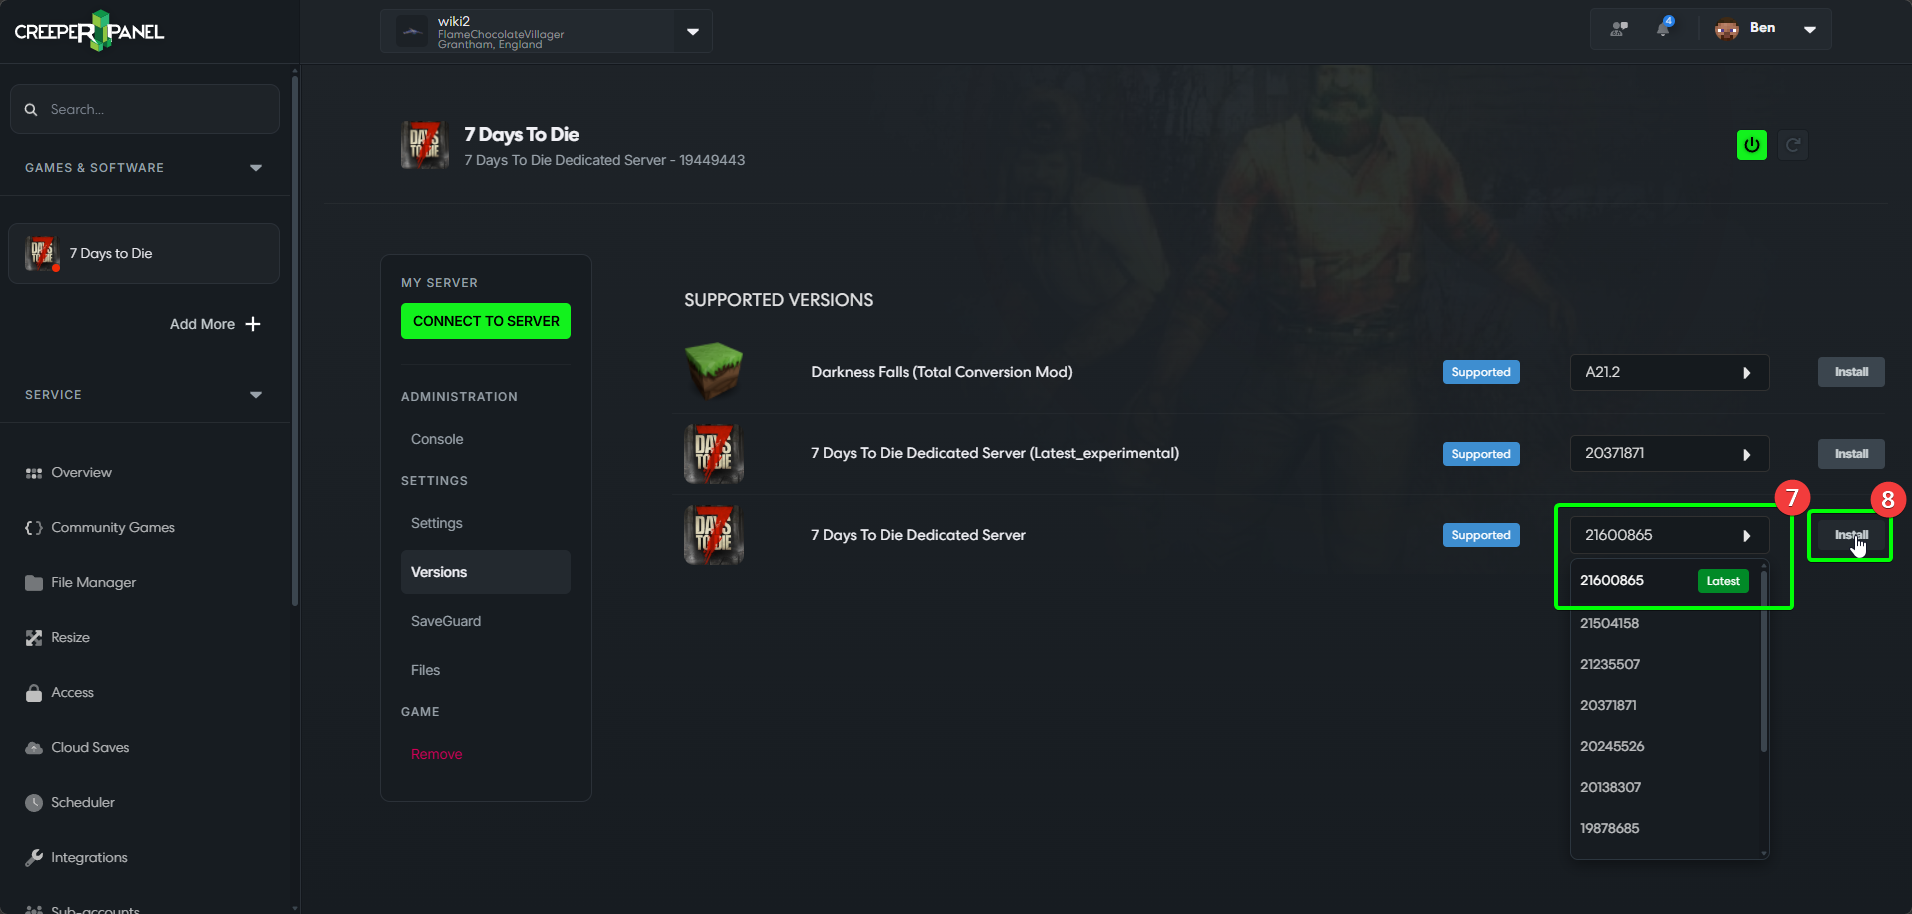Open the Scheduler clock icon
The width and height of the screenshot is (1912, 914).
point(33,802)
